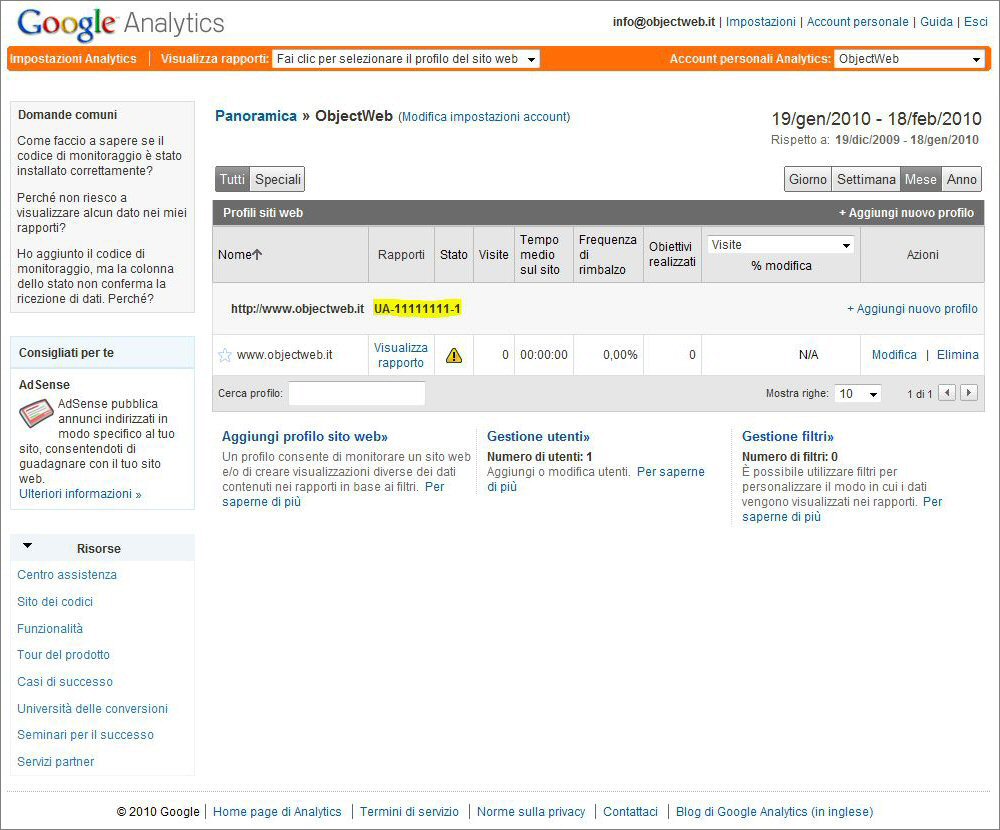The image size is (1000, 830).
Task: Click the yellow warning status icon
Action: [454, 355]
